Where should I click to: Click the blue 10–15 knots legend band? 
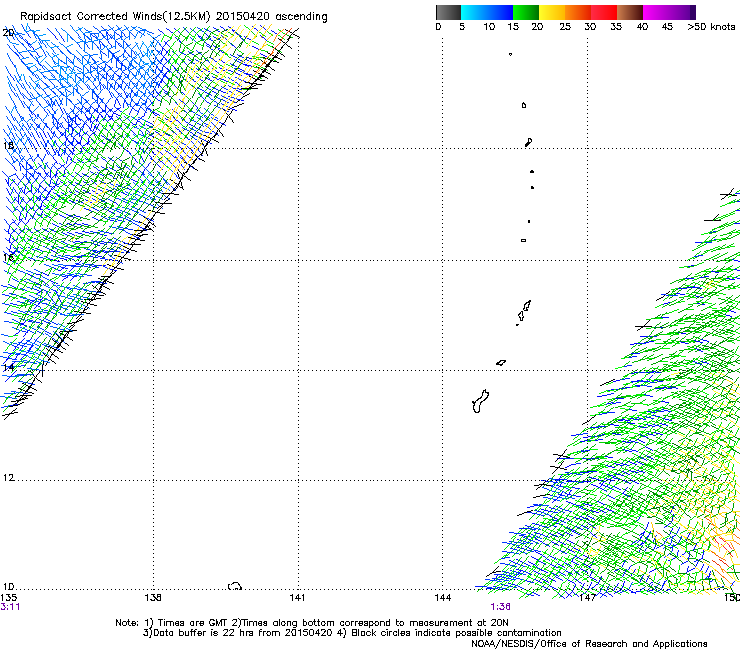[500, 12]
